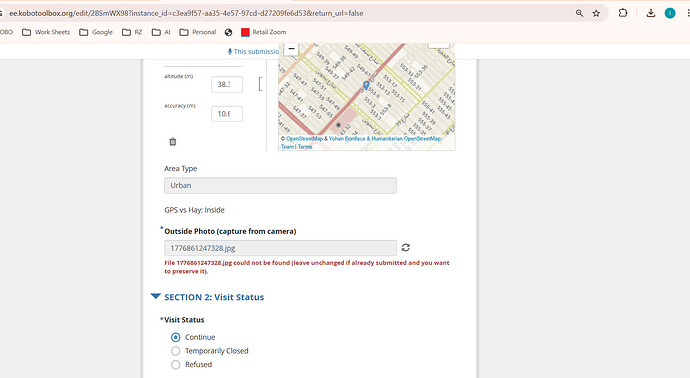
Task: Open the AI bookmark folder
Action: [161, 32]
